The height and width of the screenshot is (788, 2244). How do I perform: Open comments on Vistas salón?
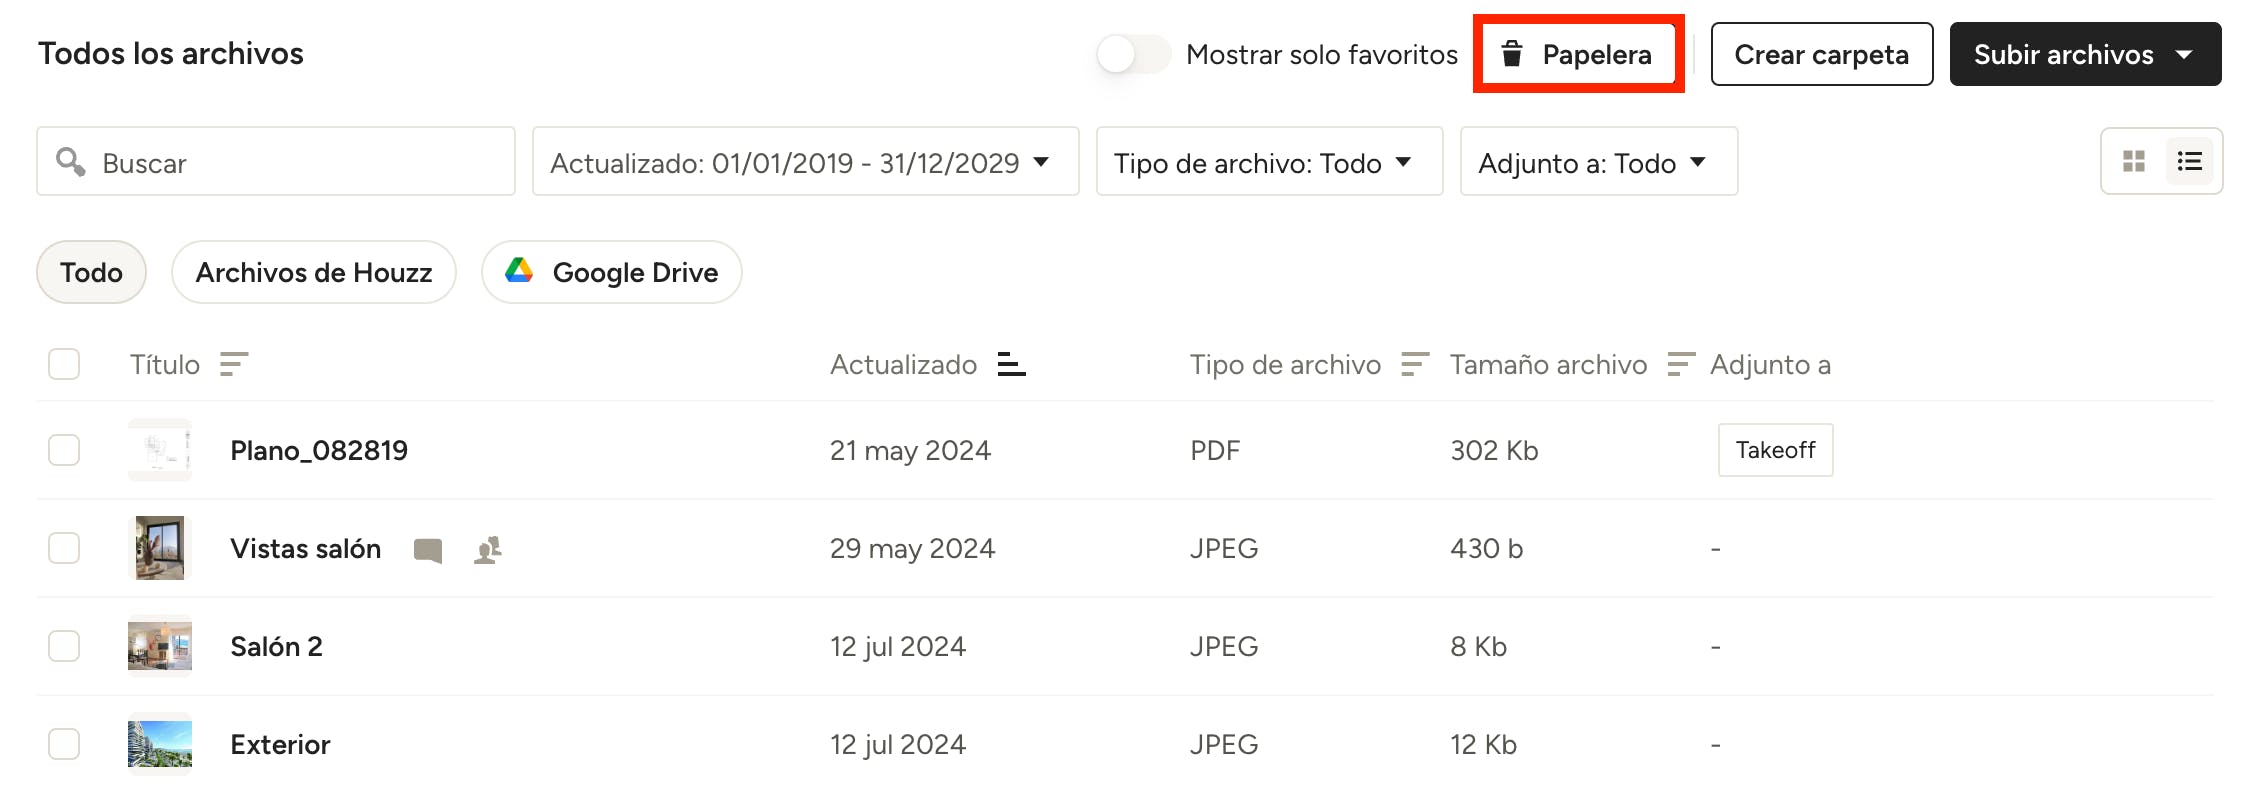click(x=428, y=550)
